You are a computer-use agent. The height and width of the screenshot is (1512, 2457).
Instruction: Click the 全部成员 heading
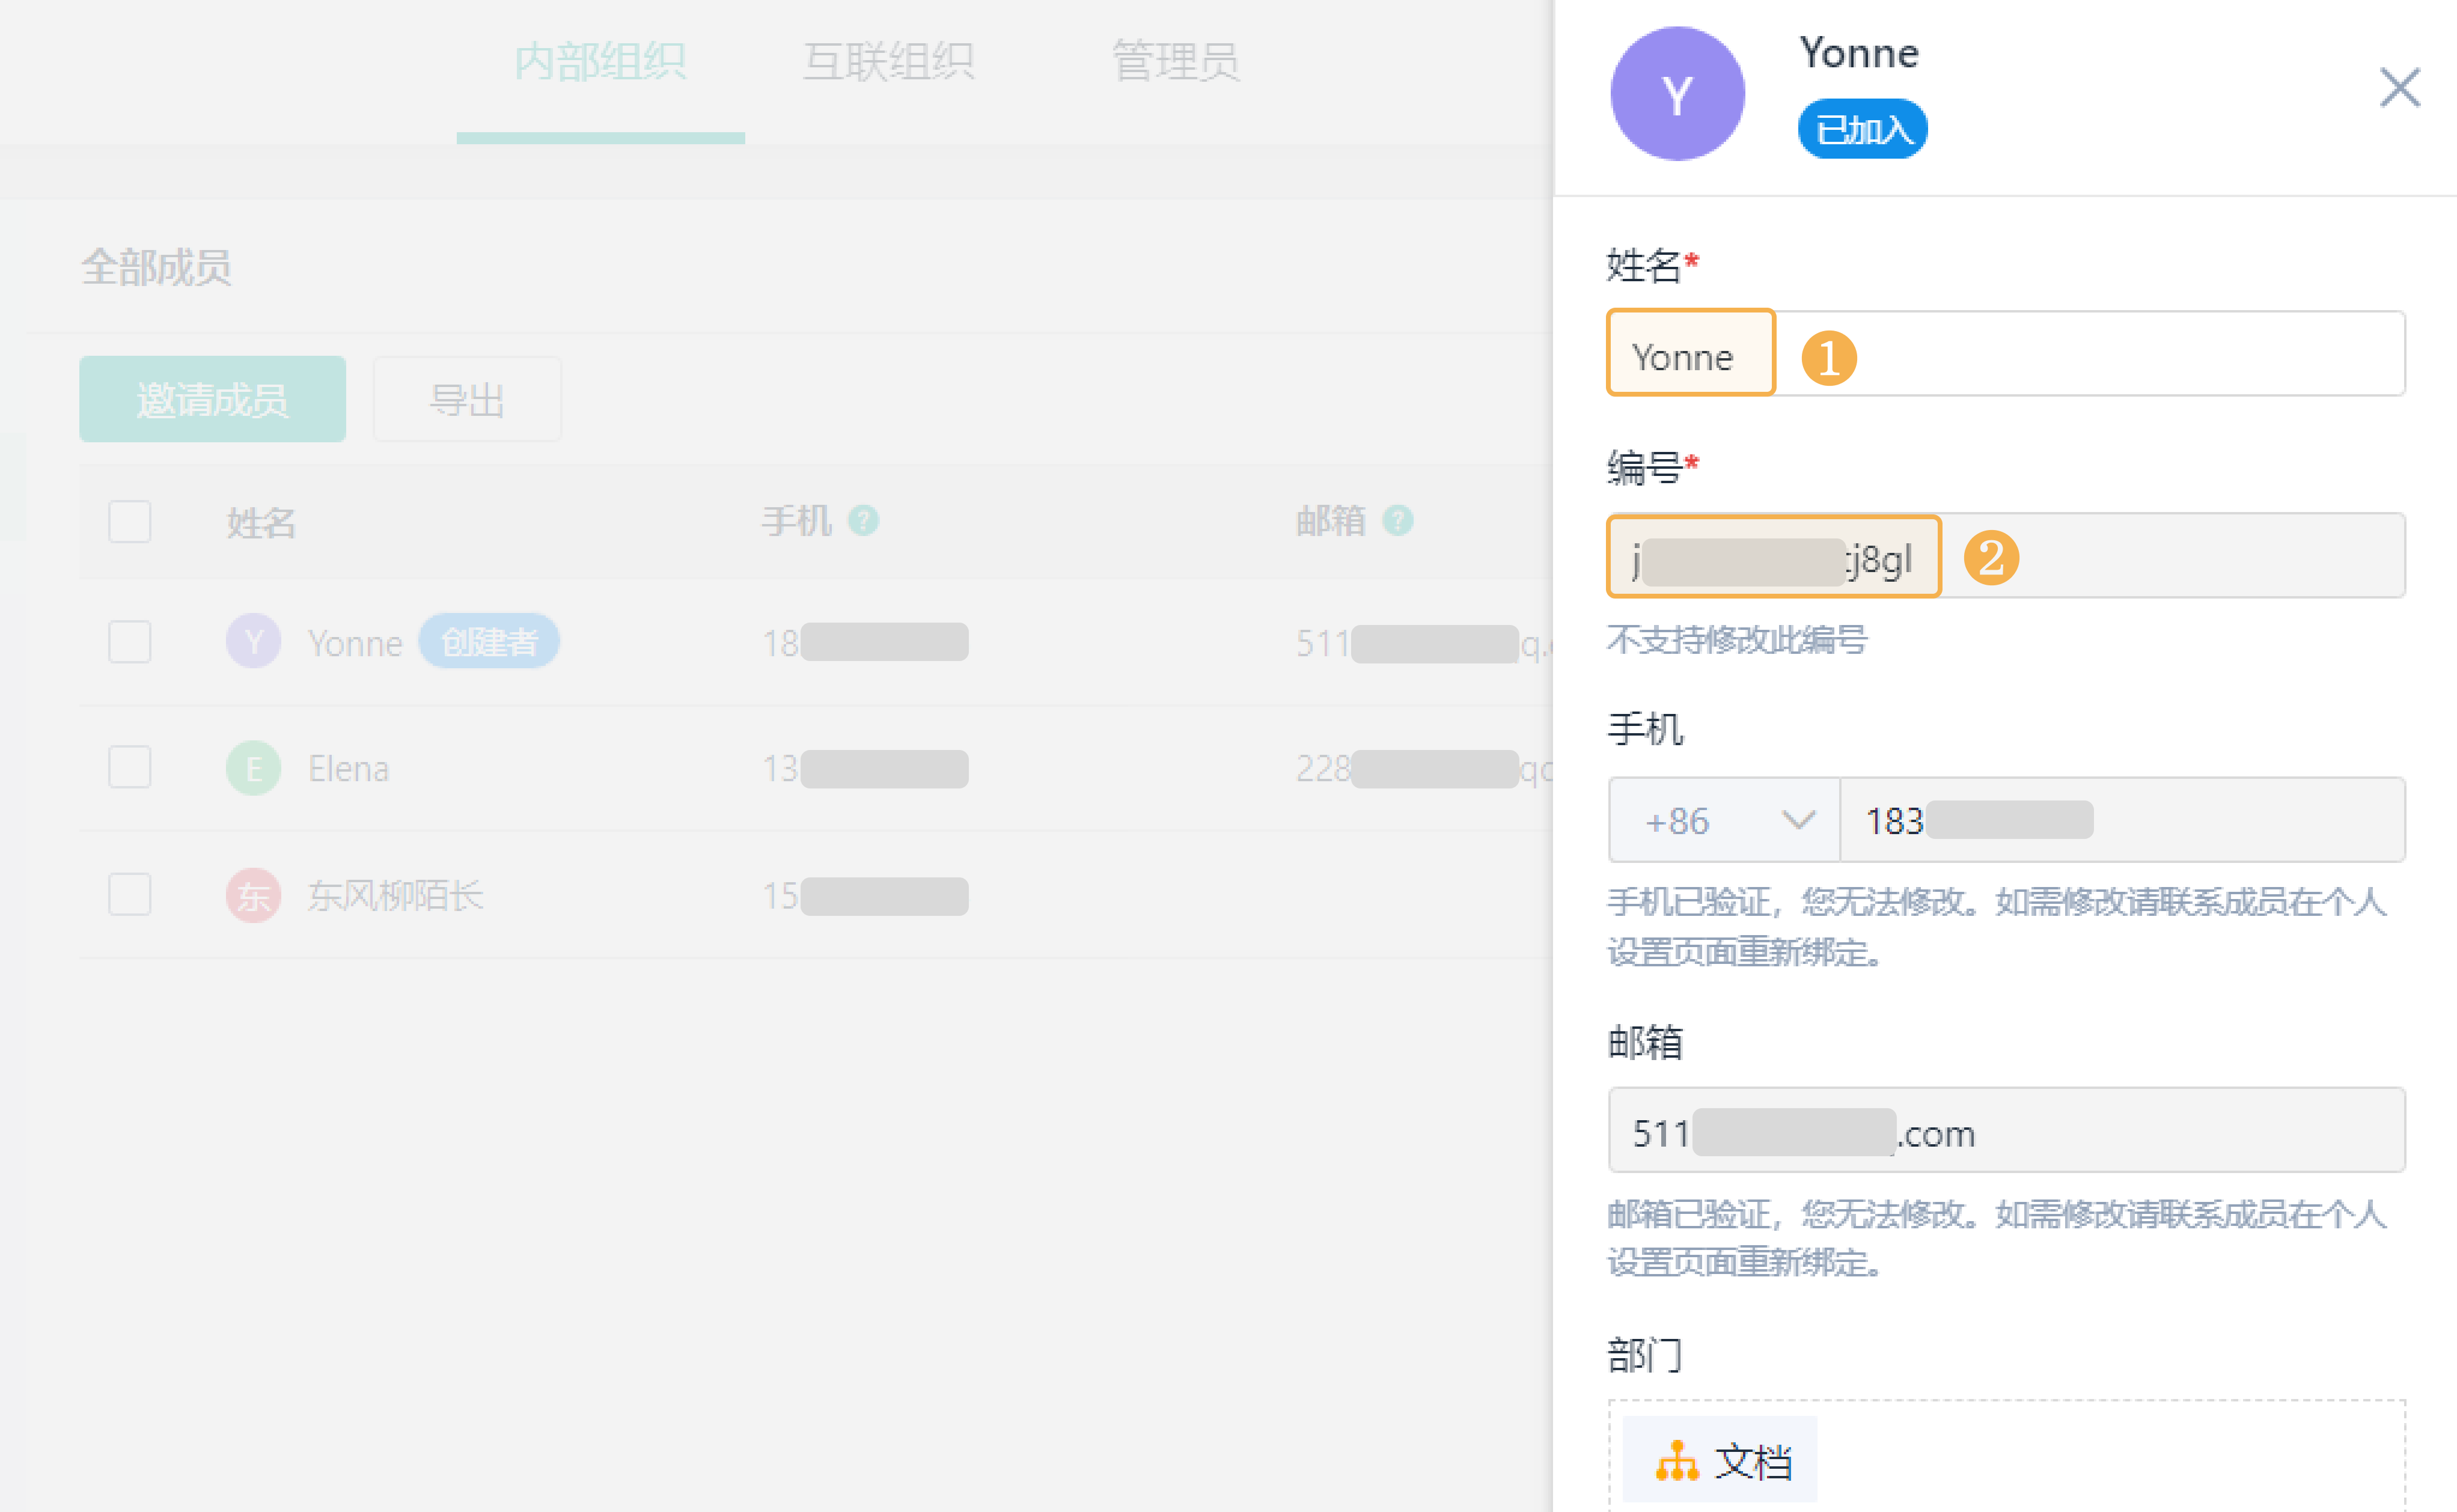coord(156,267)
